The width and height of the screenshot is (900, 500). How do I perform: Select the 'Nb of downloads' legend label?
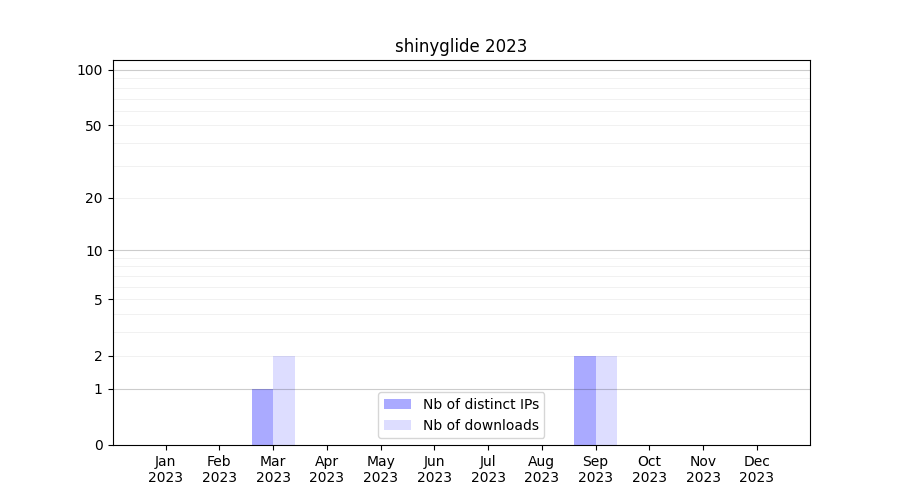click(x=480, y=425)
